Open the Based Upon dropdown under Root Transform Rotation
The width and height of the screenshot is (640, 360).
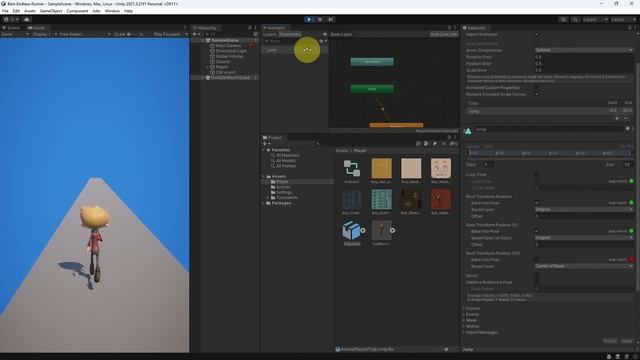584,209
